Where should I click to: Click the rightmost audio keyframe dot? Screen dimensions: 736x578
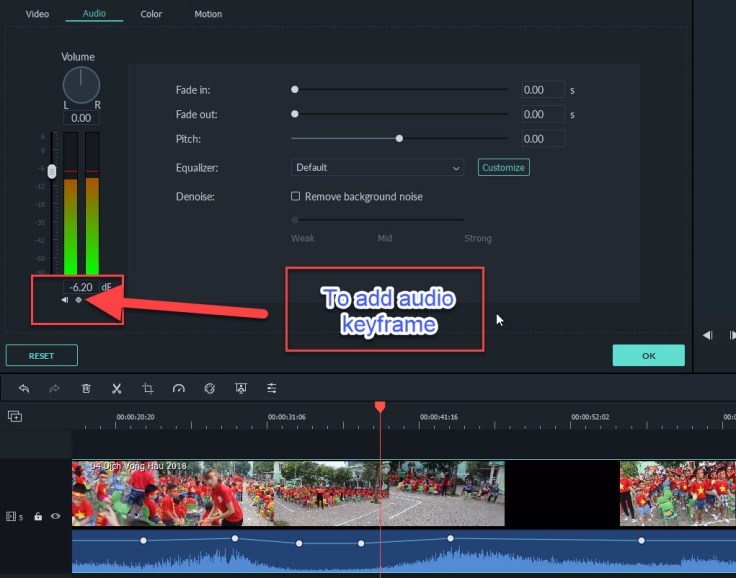641,540
